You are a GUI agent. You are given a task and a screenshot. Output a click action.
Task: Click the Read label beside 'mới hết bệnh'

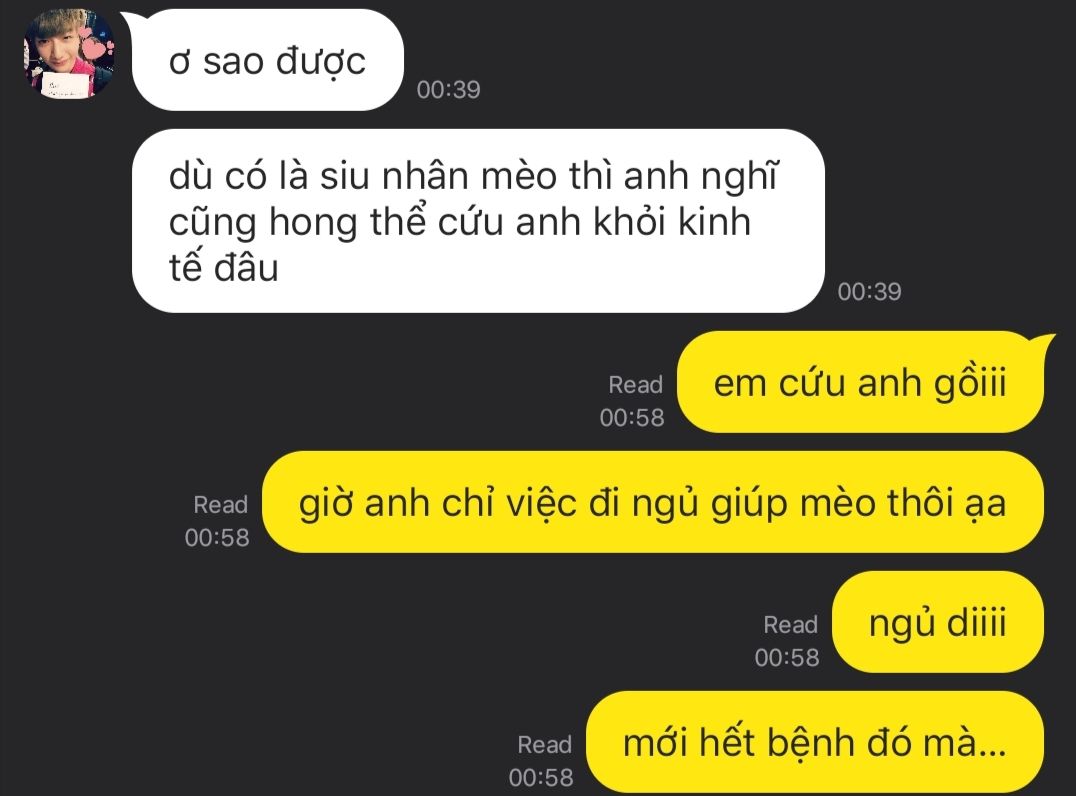click(x=545, y=745)
